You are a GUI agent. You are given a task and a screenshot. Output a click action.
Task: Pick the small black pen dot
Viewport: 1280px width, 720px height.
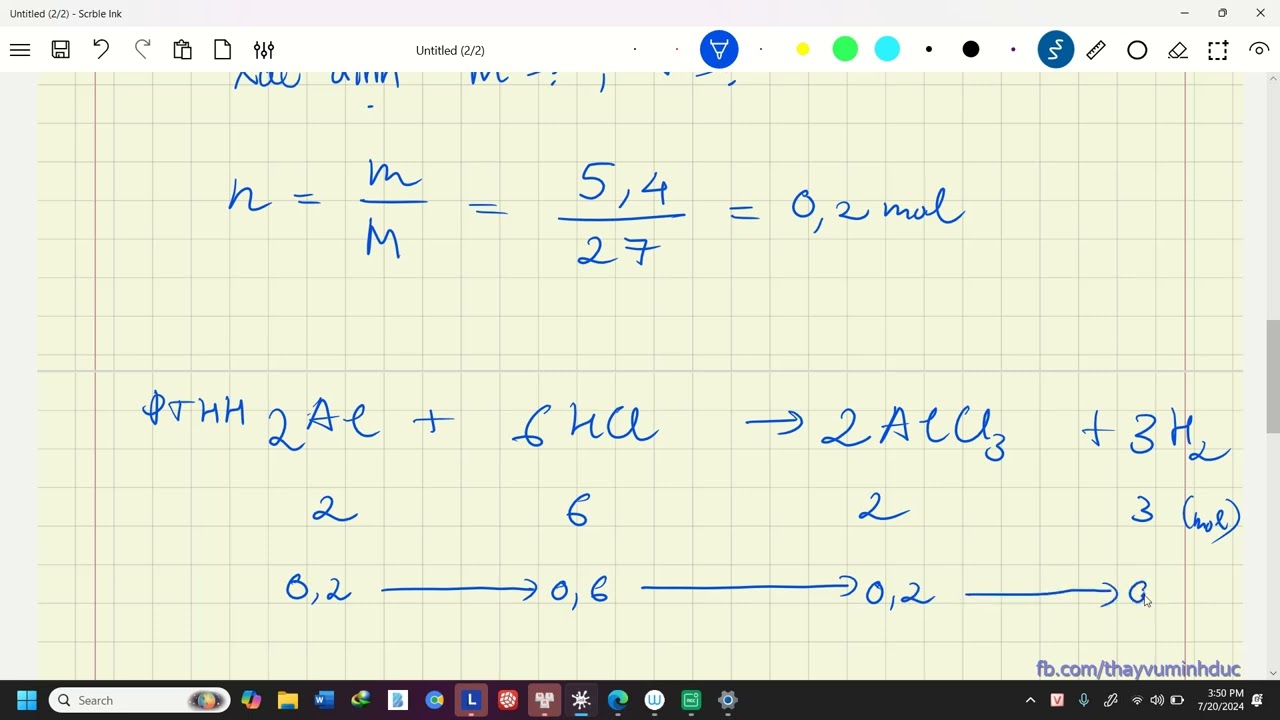click(x=929, y=49)
